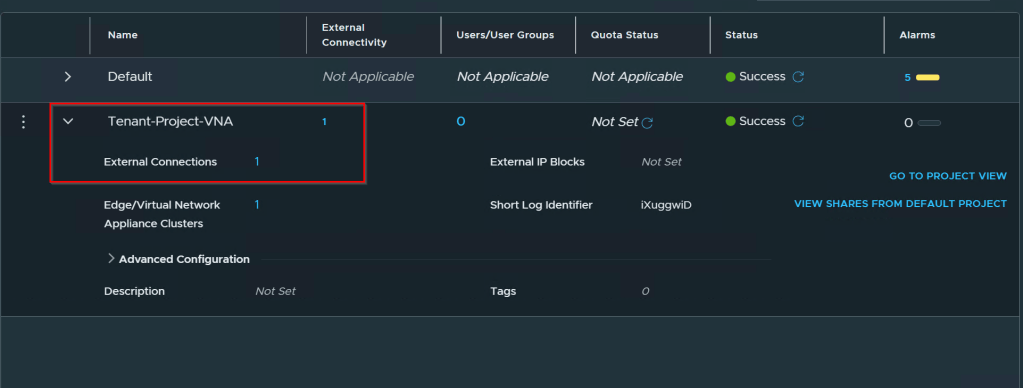This screenshot has height=388, width=1023.
Task: Click green Success indicator for Tenant-Project-VNA
Action: point(730,121)
